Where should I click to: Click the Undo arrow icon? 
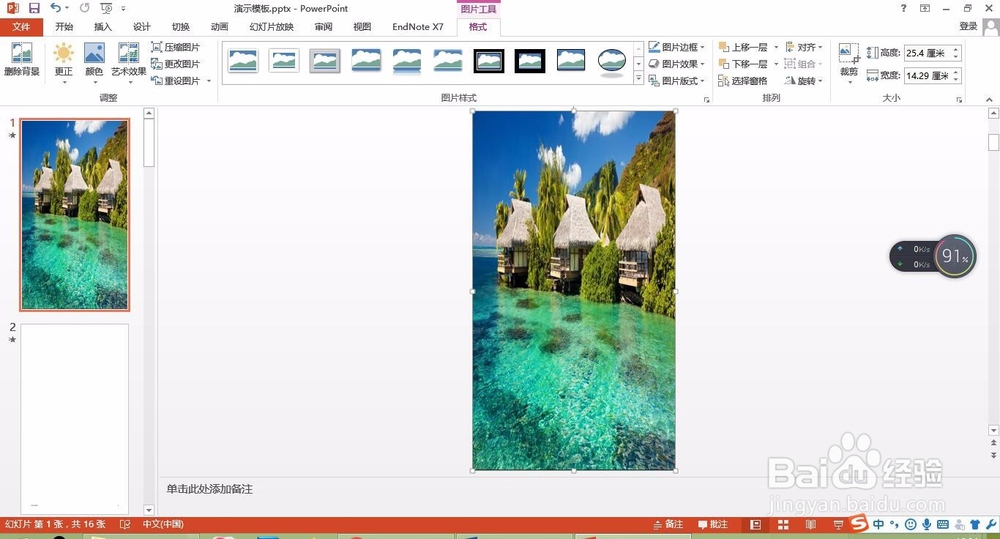point(55,8)
